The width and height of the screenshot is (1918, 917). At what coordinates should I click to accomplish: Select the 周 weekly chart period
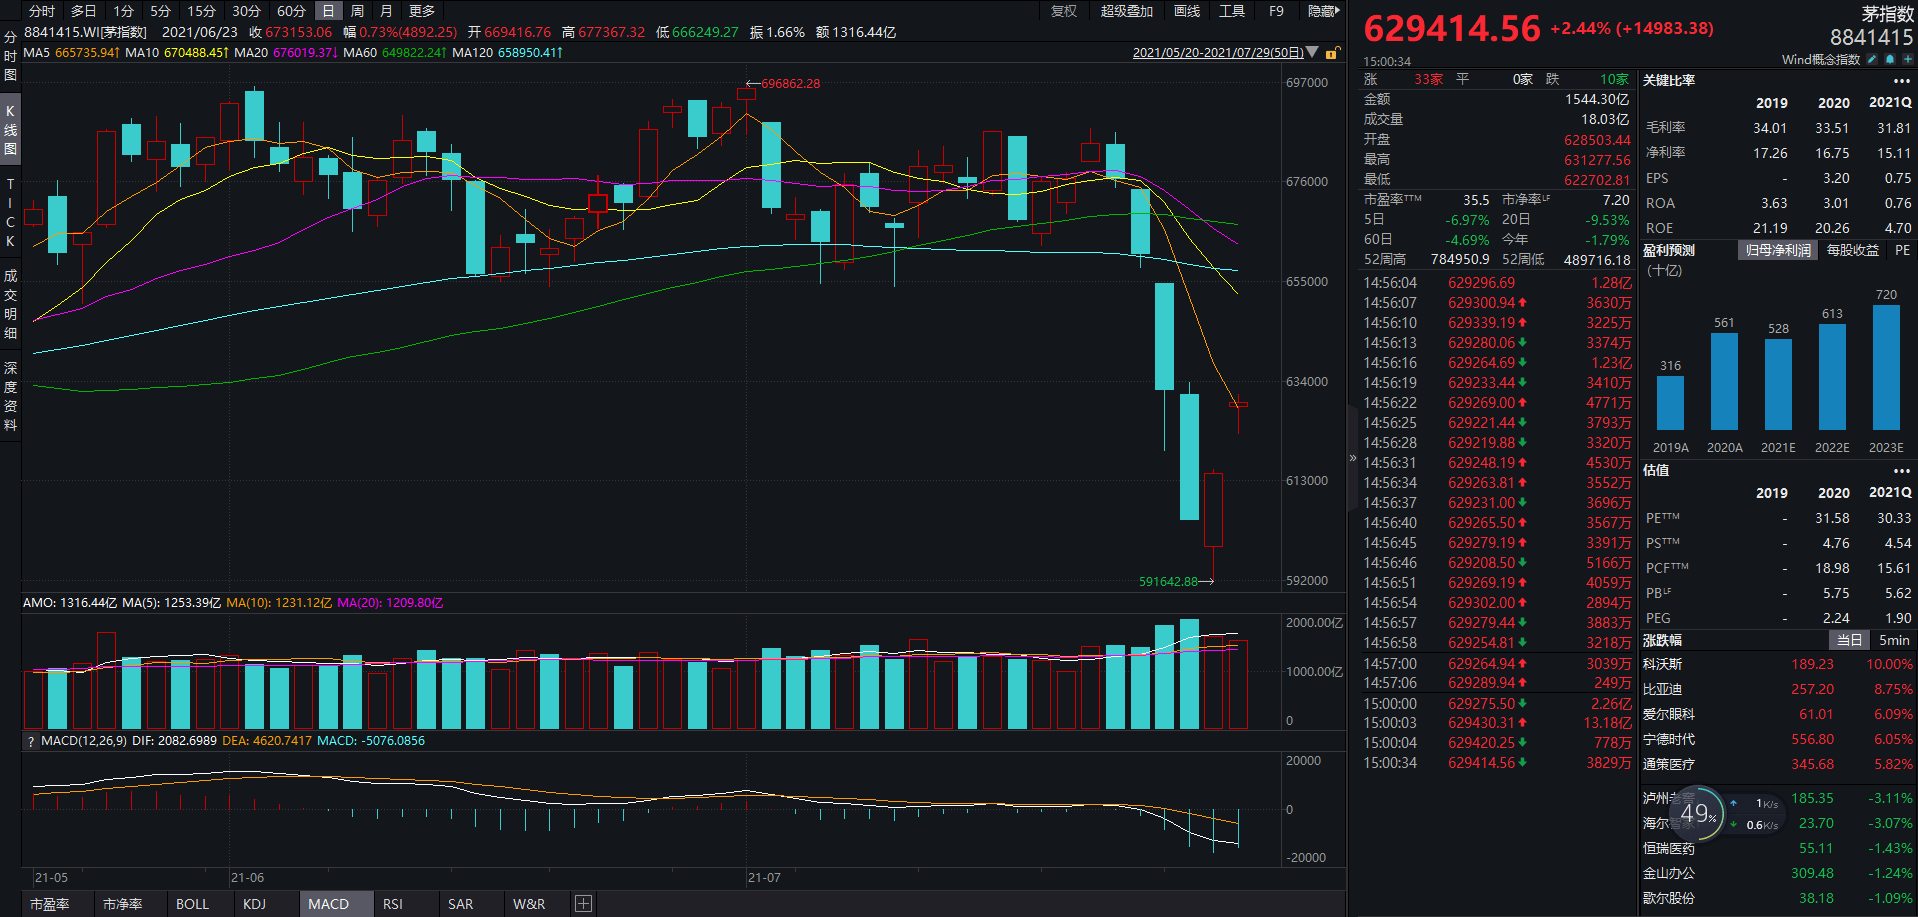click(x=357, y=11)
